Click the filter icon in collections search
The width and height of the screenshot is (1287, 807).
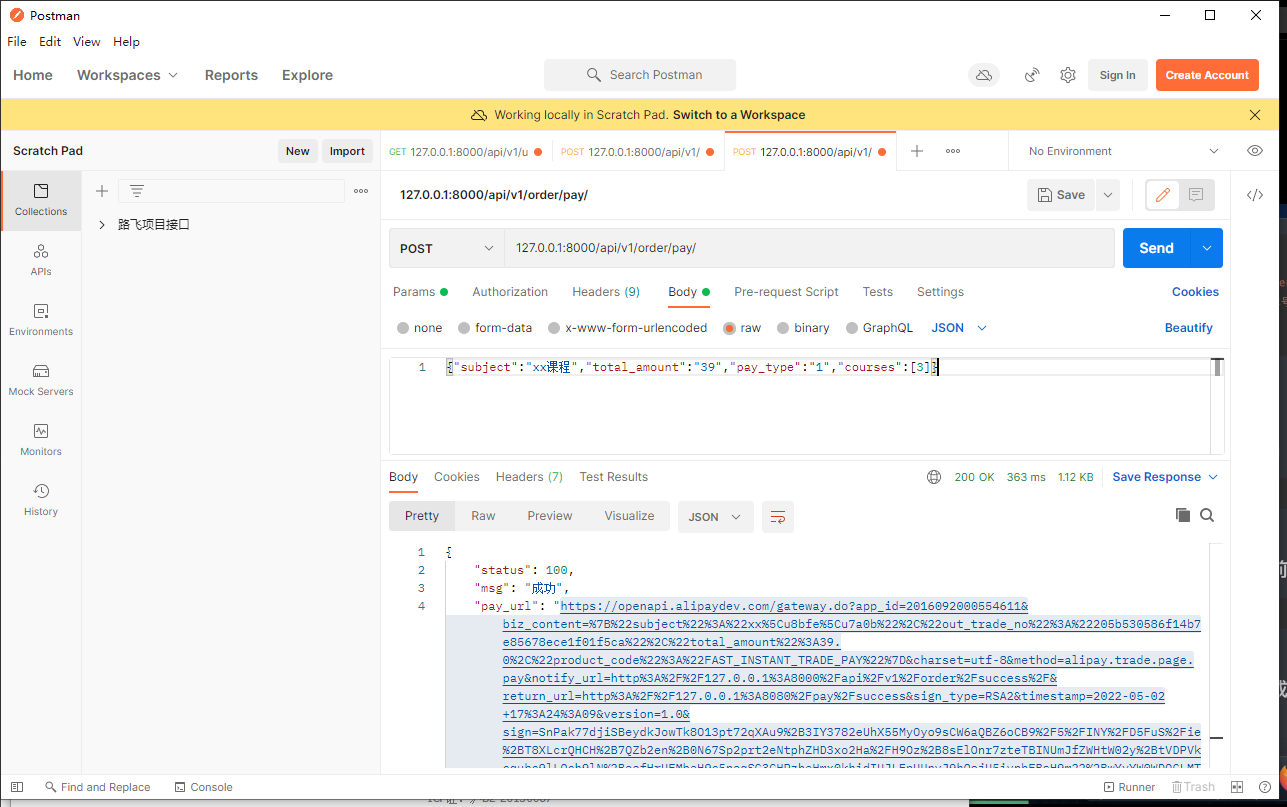(x=137, y=191)
